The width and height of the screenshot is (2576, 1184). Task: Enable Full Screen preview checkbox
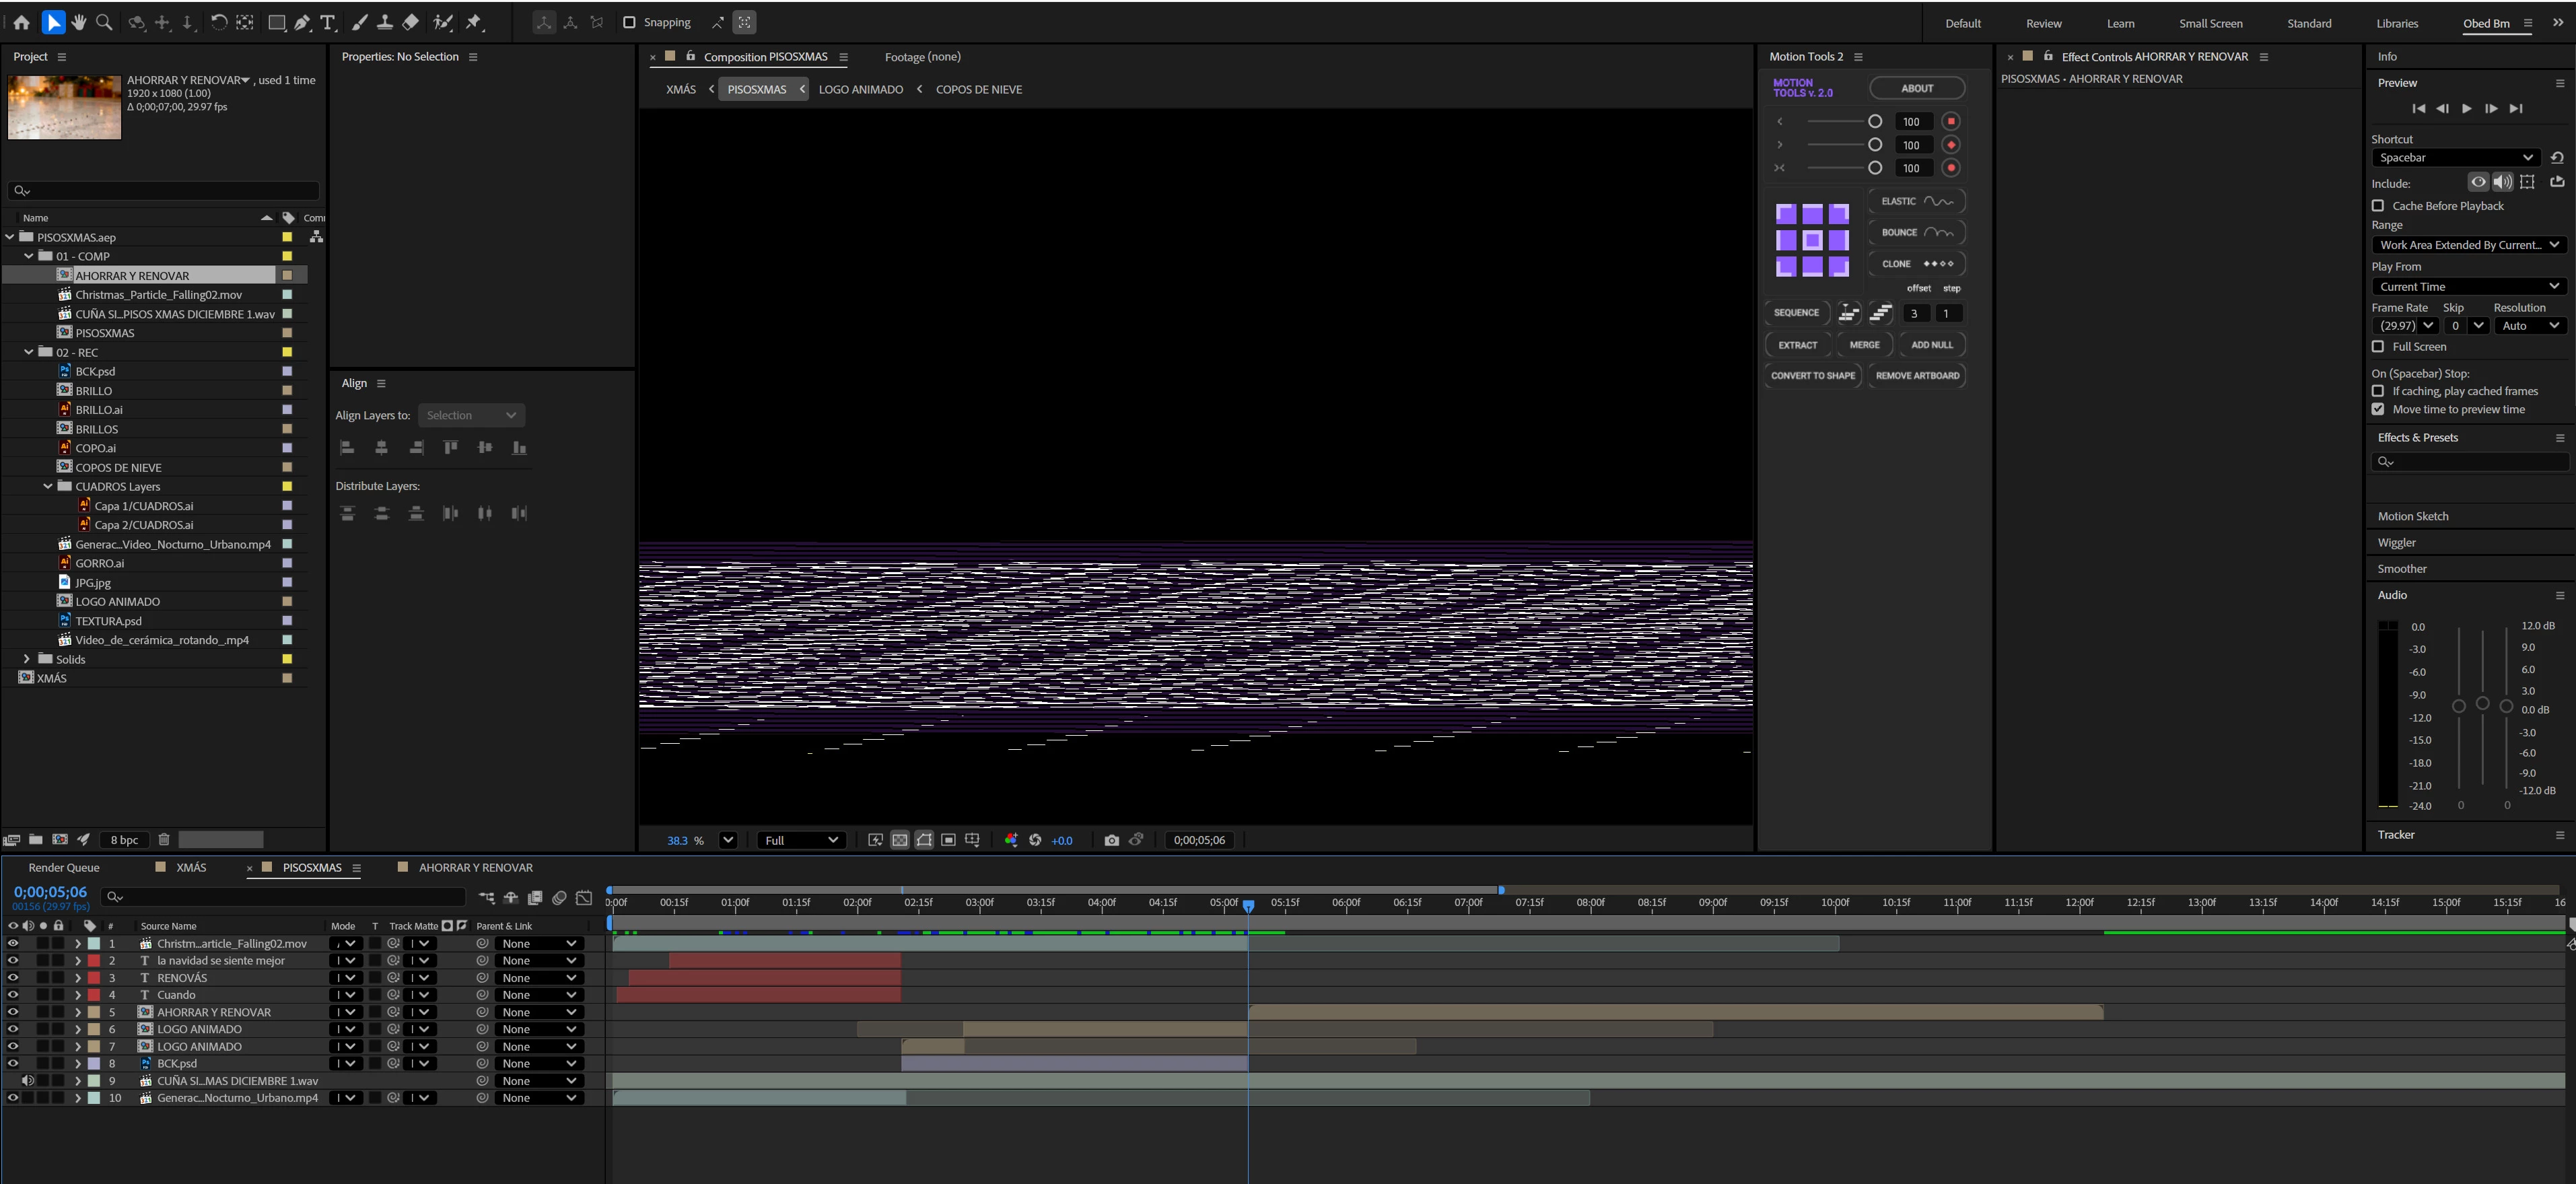pyautogui.click(x=2378, y=346)
